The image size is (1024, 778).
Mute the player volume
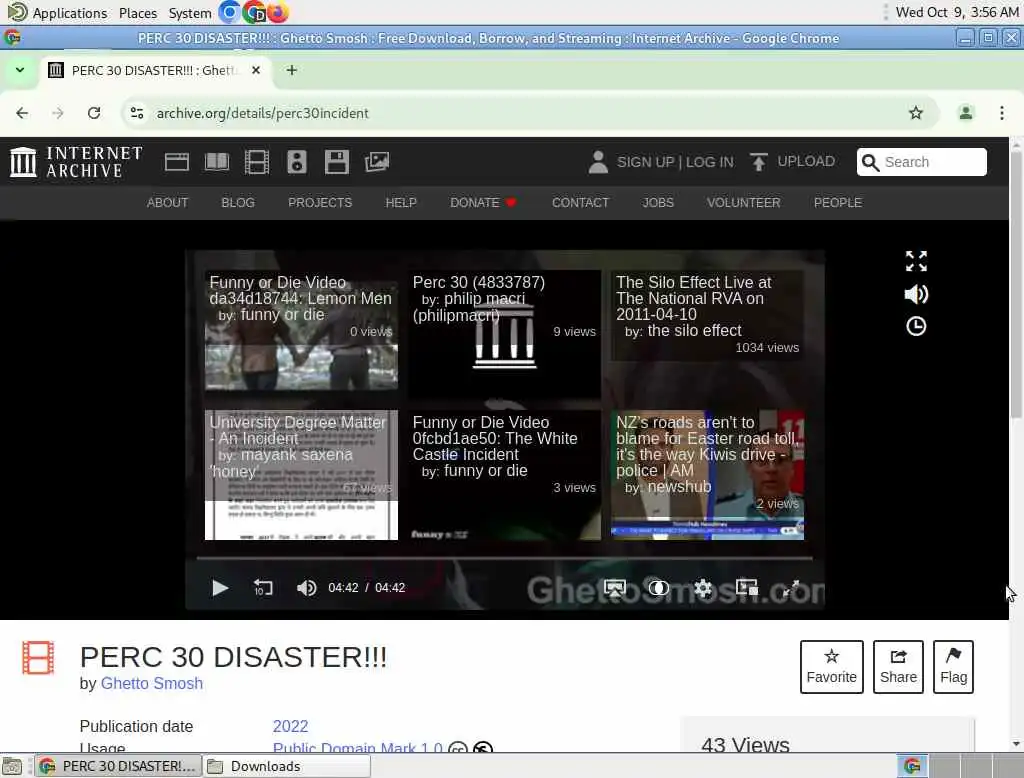click(306, 588)
